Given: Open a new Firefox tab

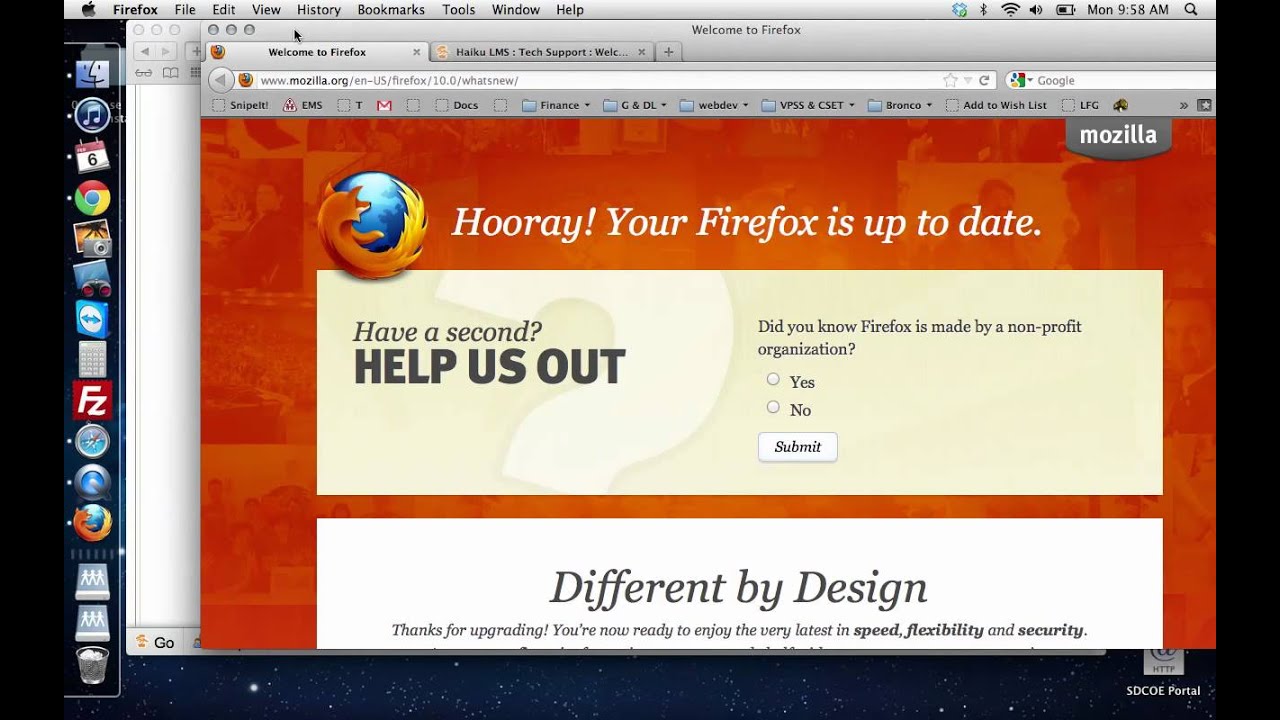Looking at the screenshot, I should (669, 52).
